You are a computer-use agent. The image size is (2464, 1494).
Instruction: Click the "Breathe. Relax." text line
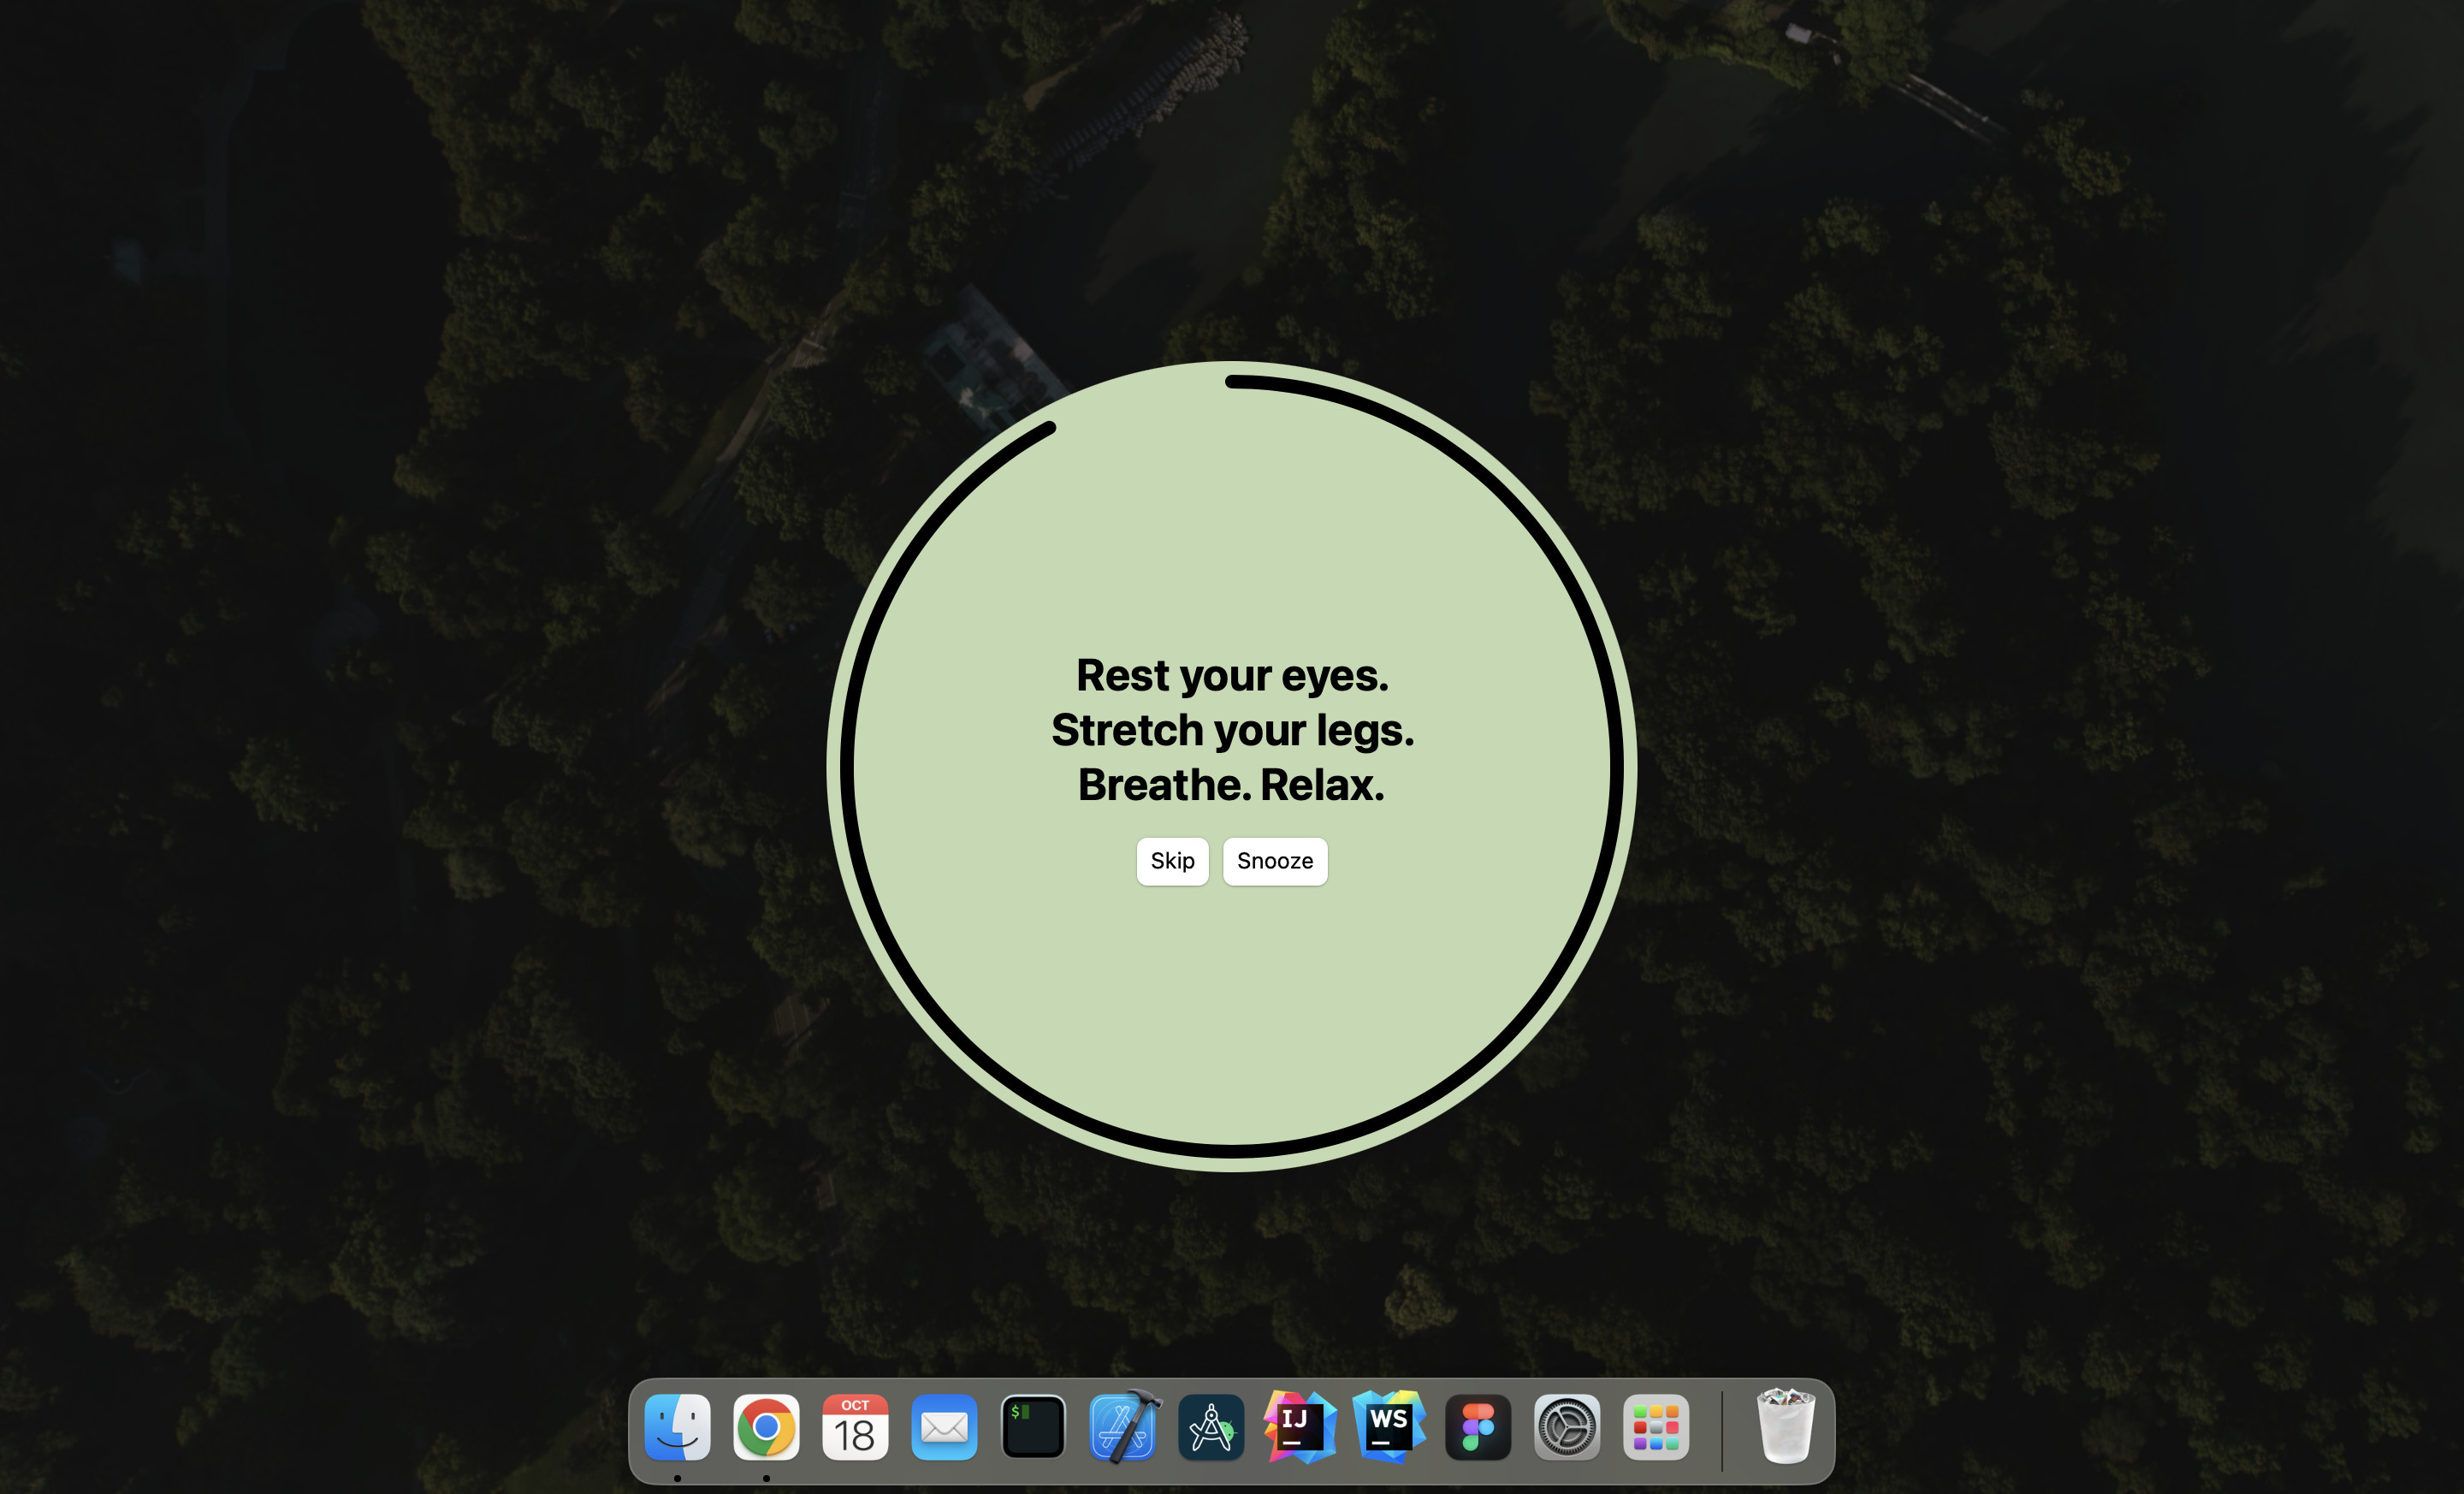pos(1232,785)
